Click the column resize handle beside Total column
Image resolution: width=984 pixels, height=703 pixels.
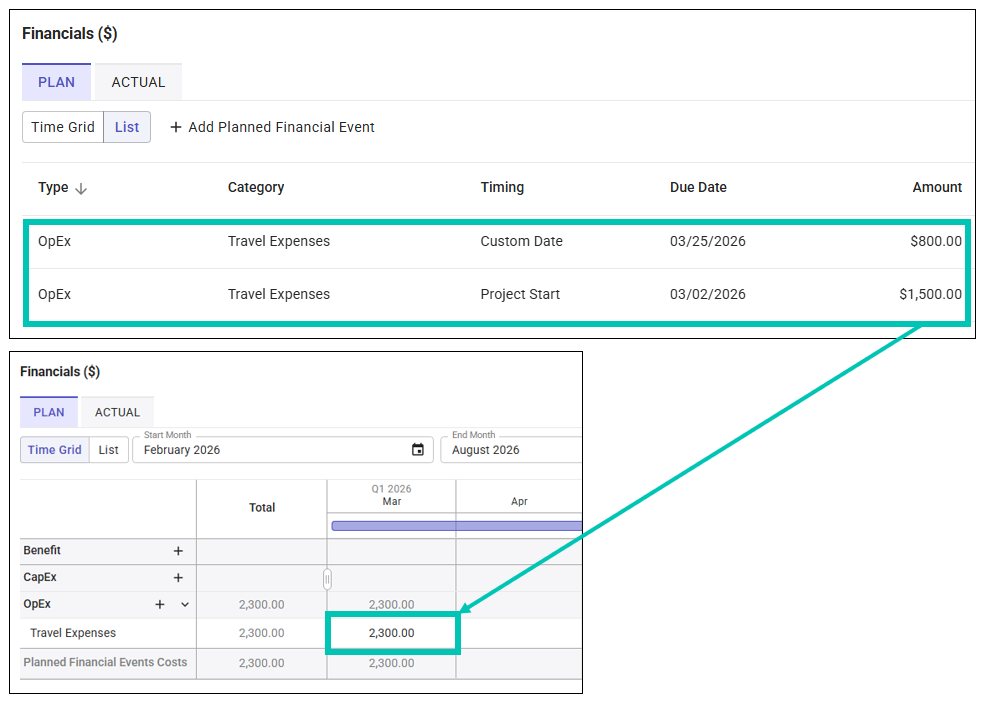click(327, 579)
